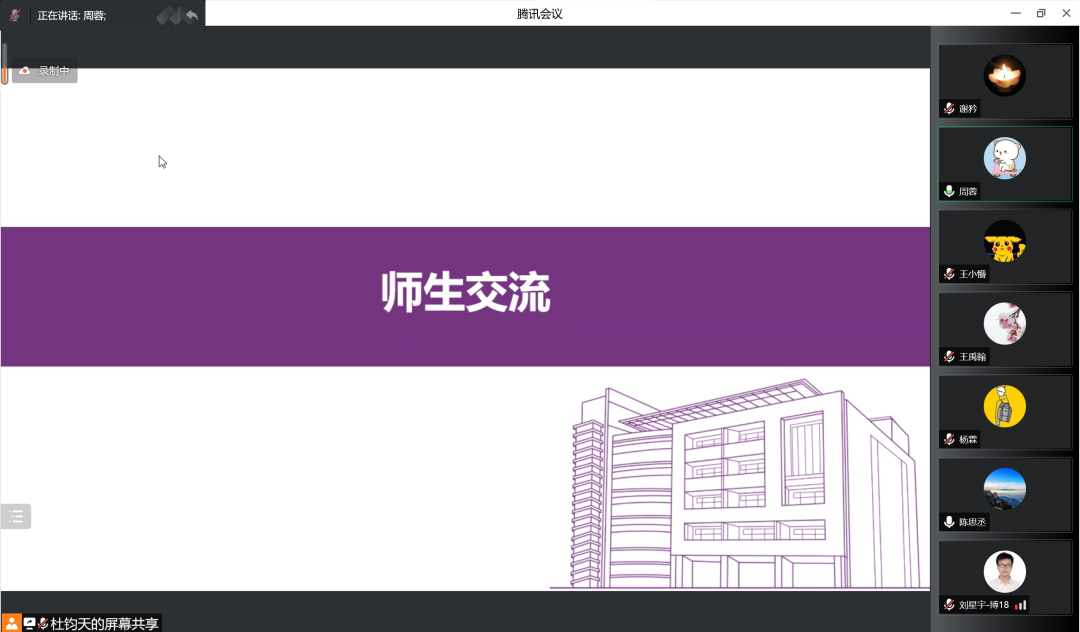
Task: Click the 师生交流 slide title banner
Action: (x=465, y=296)
